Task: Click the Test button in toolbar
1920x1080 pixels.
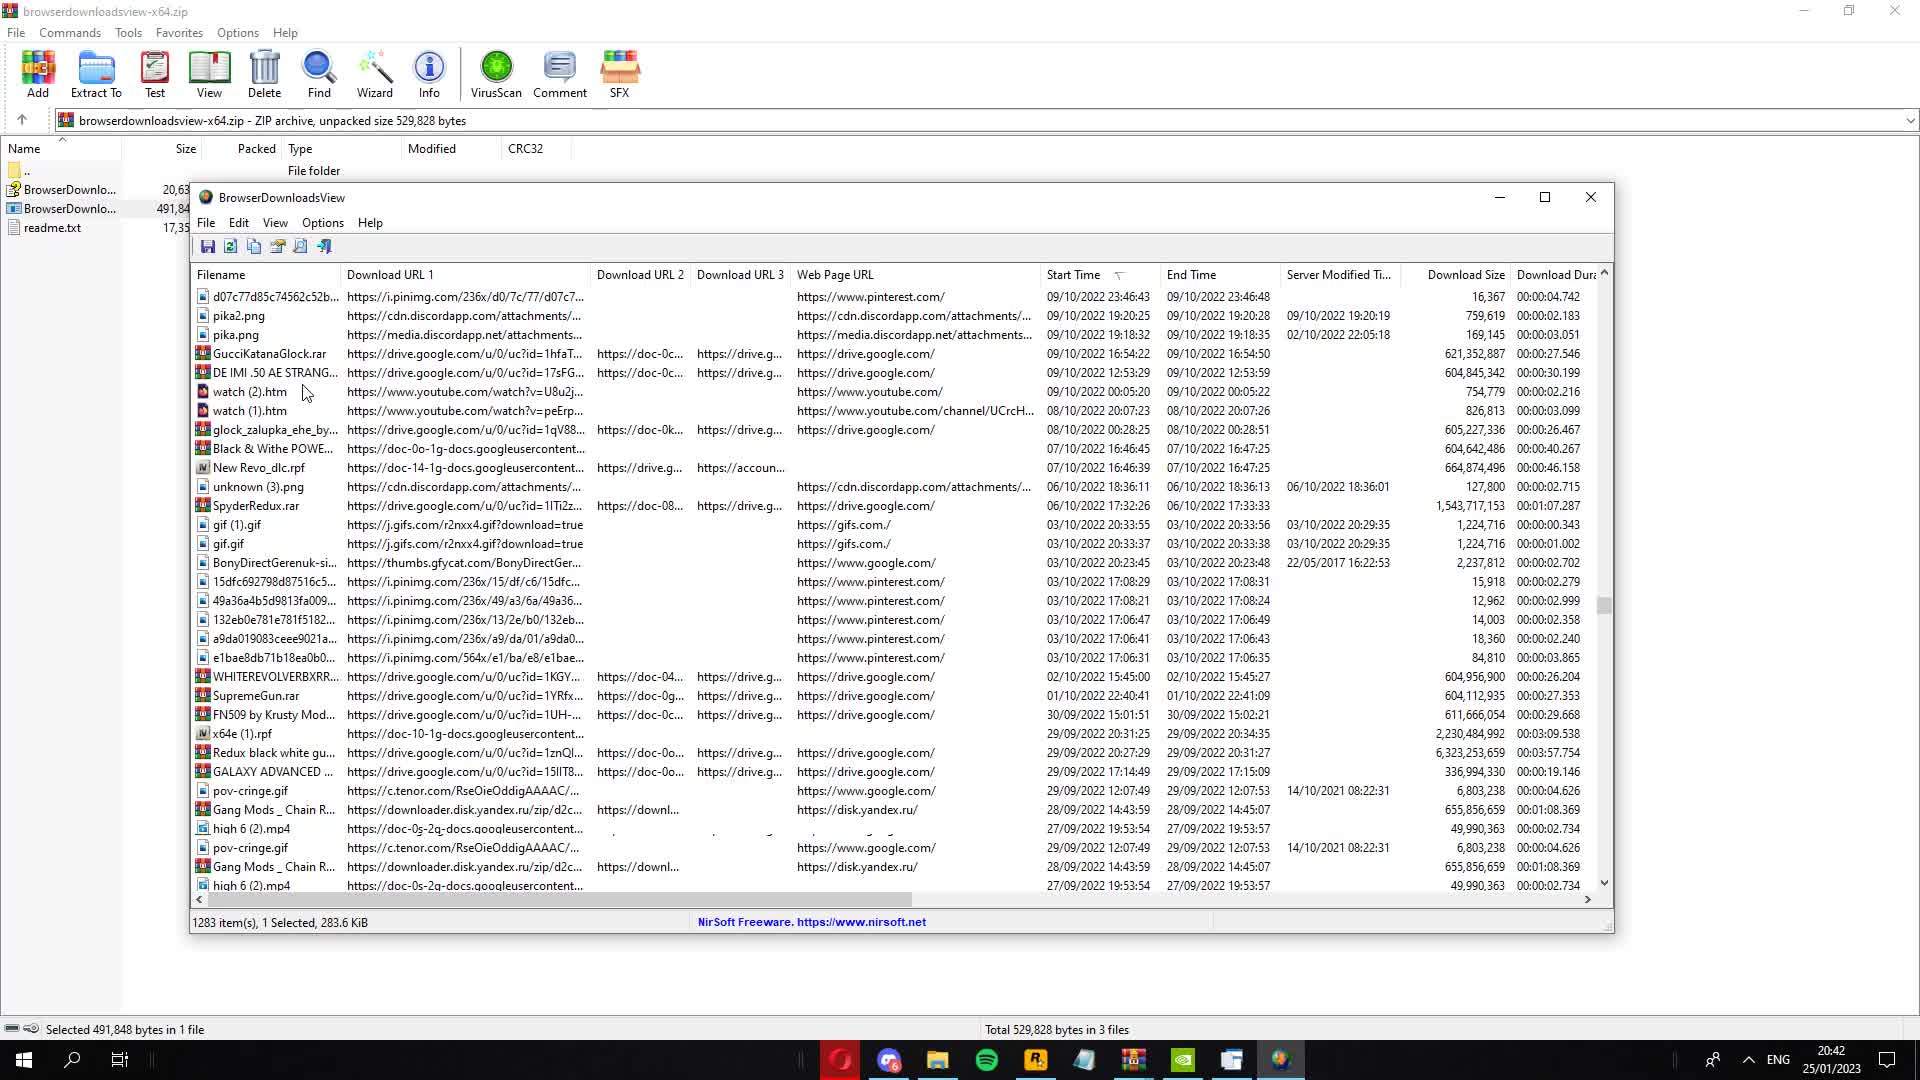Action: pos(154,73)
